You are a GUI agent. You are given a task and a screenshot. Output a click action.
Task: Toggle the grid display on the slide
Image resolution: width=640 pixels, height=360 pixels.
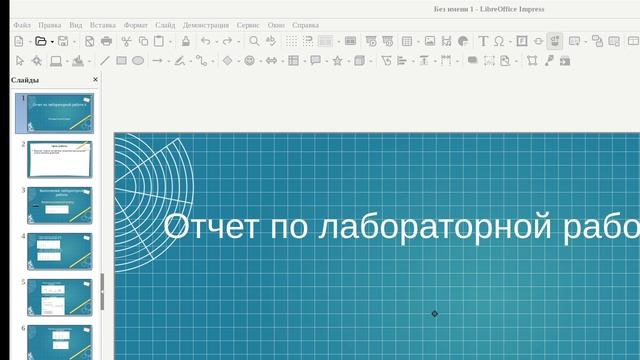pyautogui.click(x=291, y=41)
